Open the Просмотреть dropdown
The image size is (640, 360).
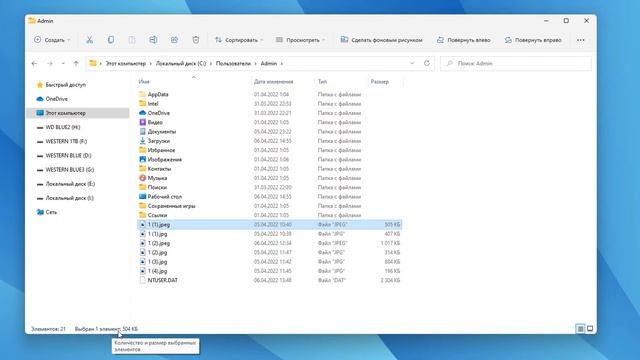coord(301,40)
